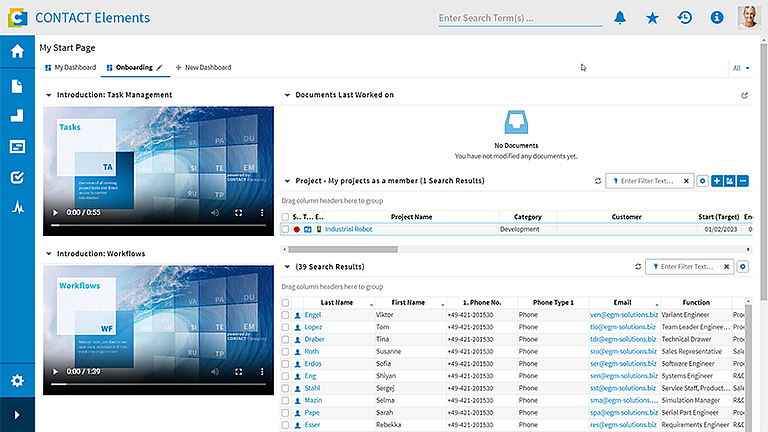
Task: Open more options on Tasks video
Action: point(262,213)
